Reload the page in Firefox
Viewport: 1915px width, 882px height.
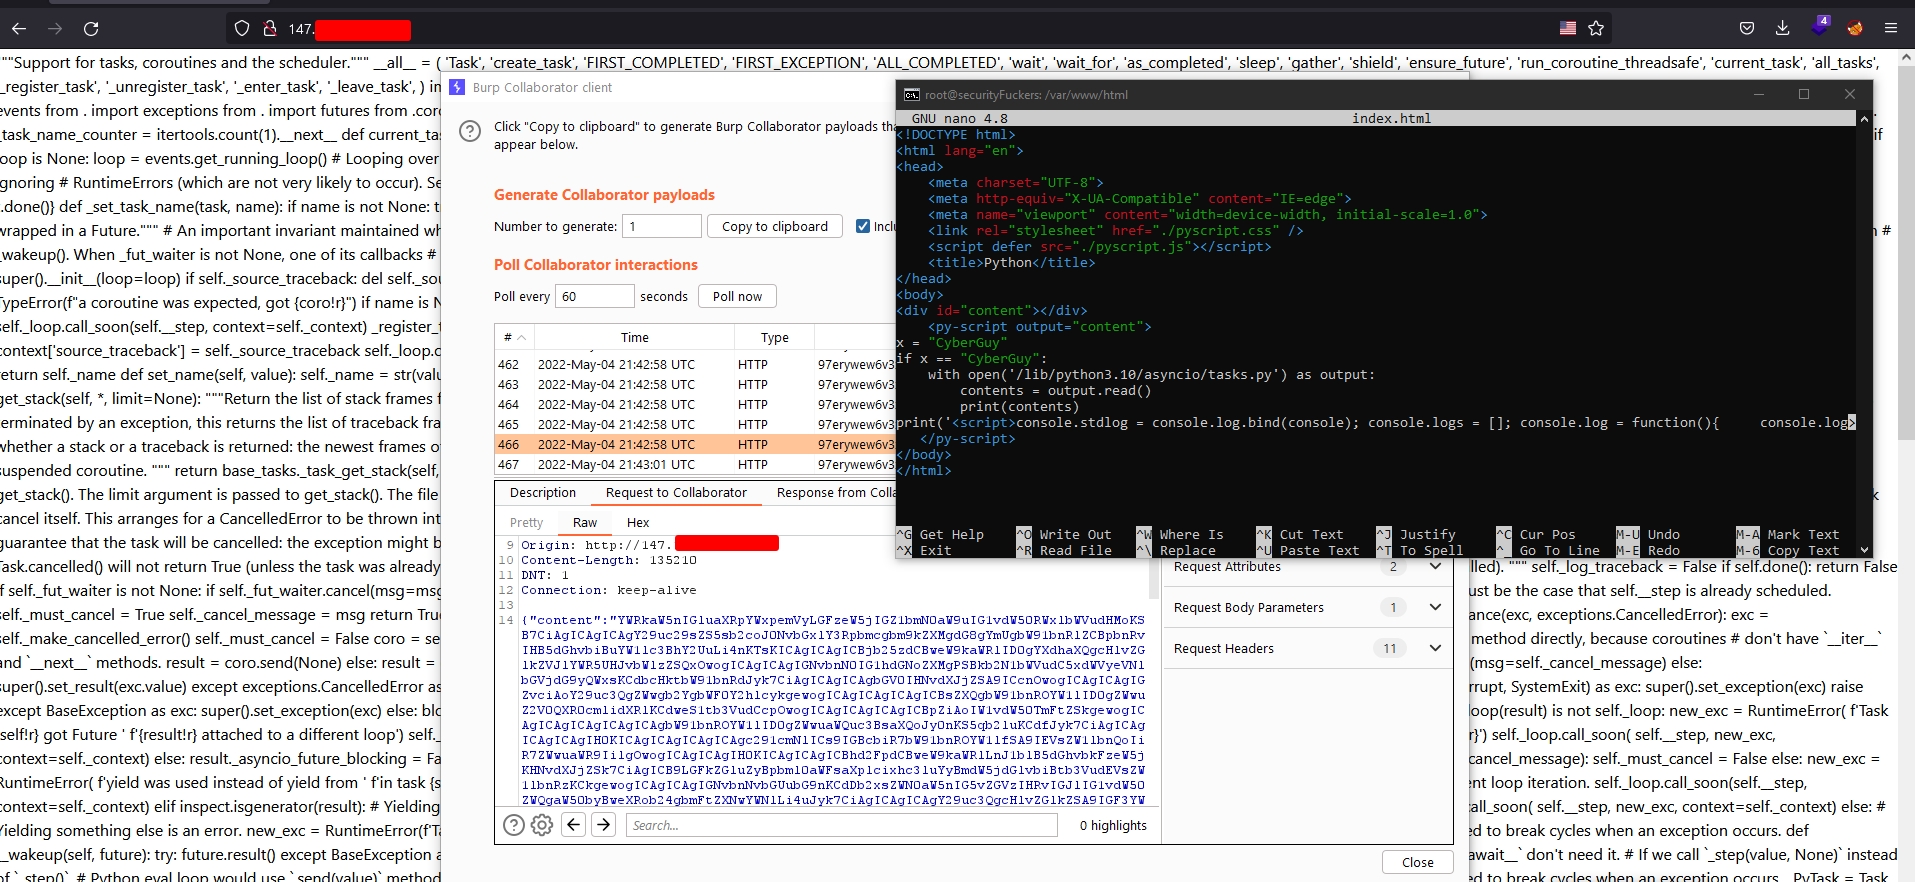coord(91,29)
